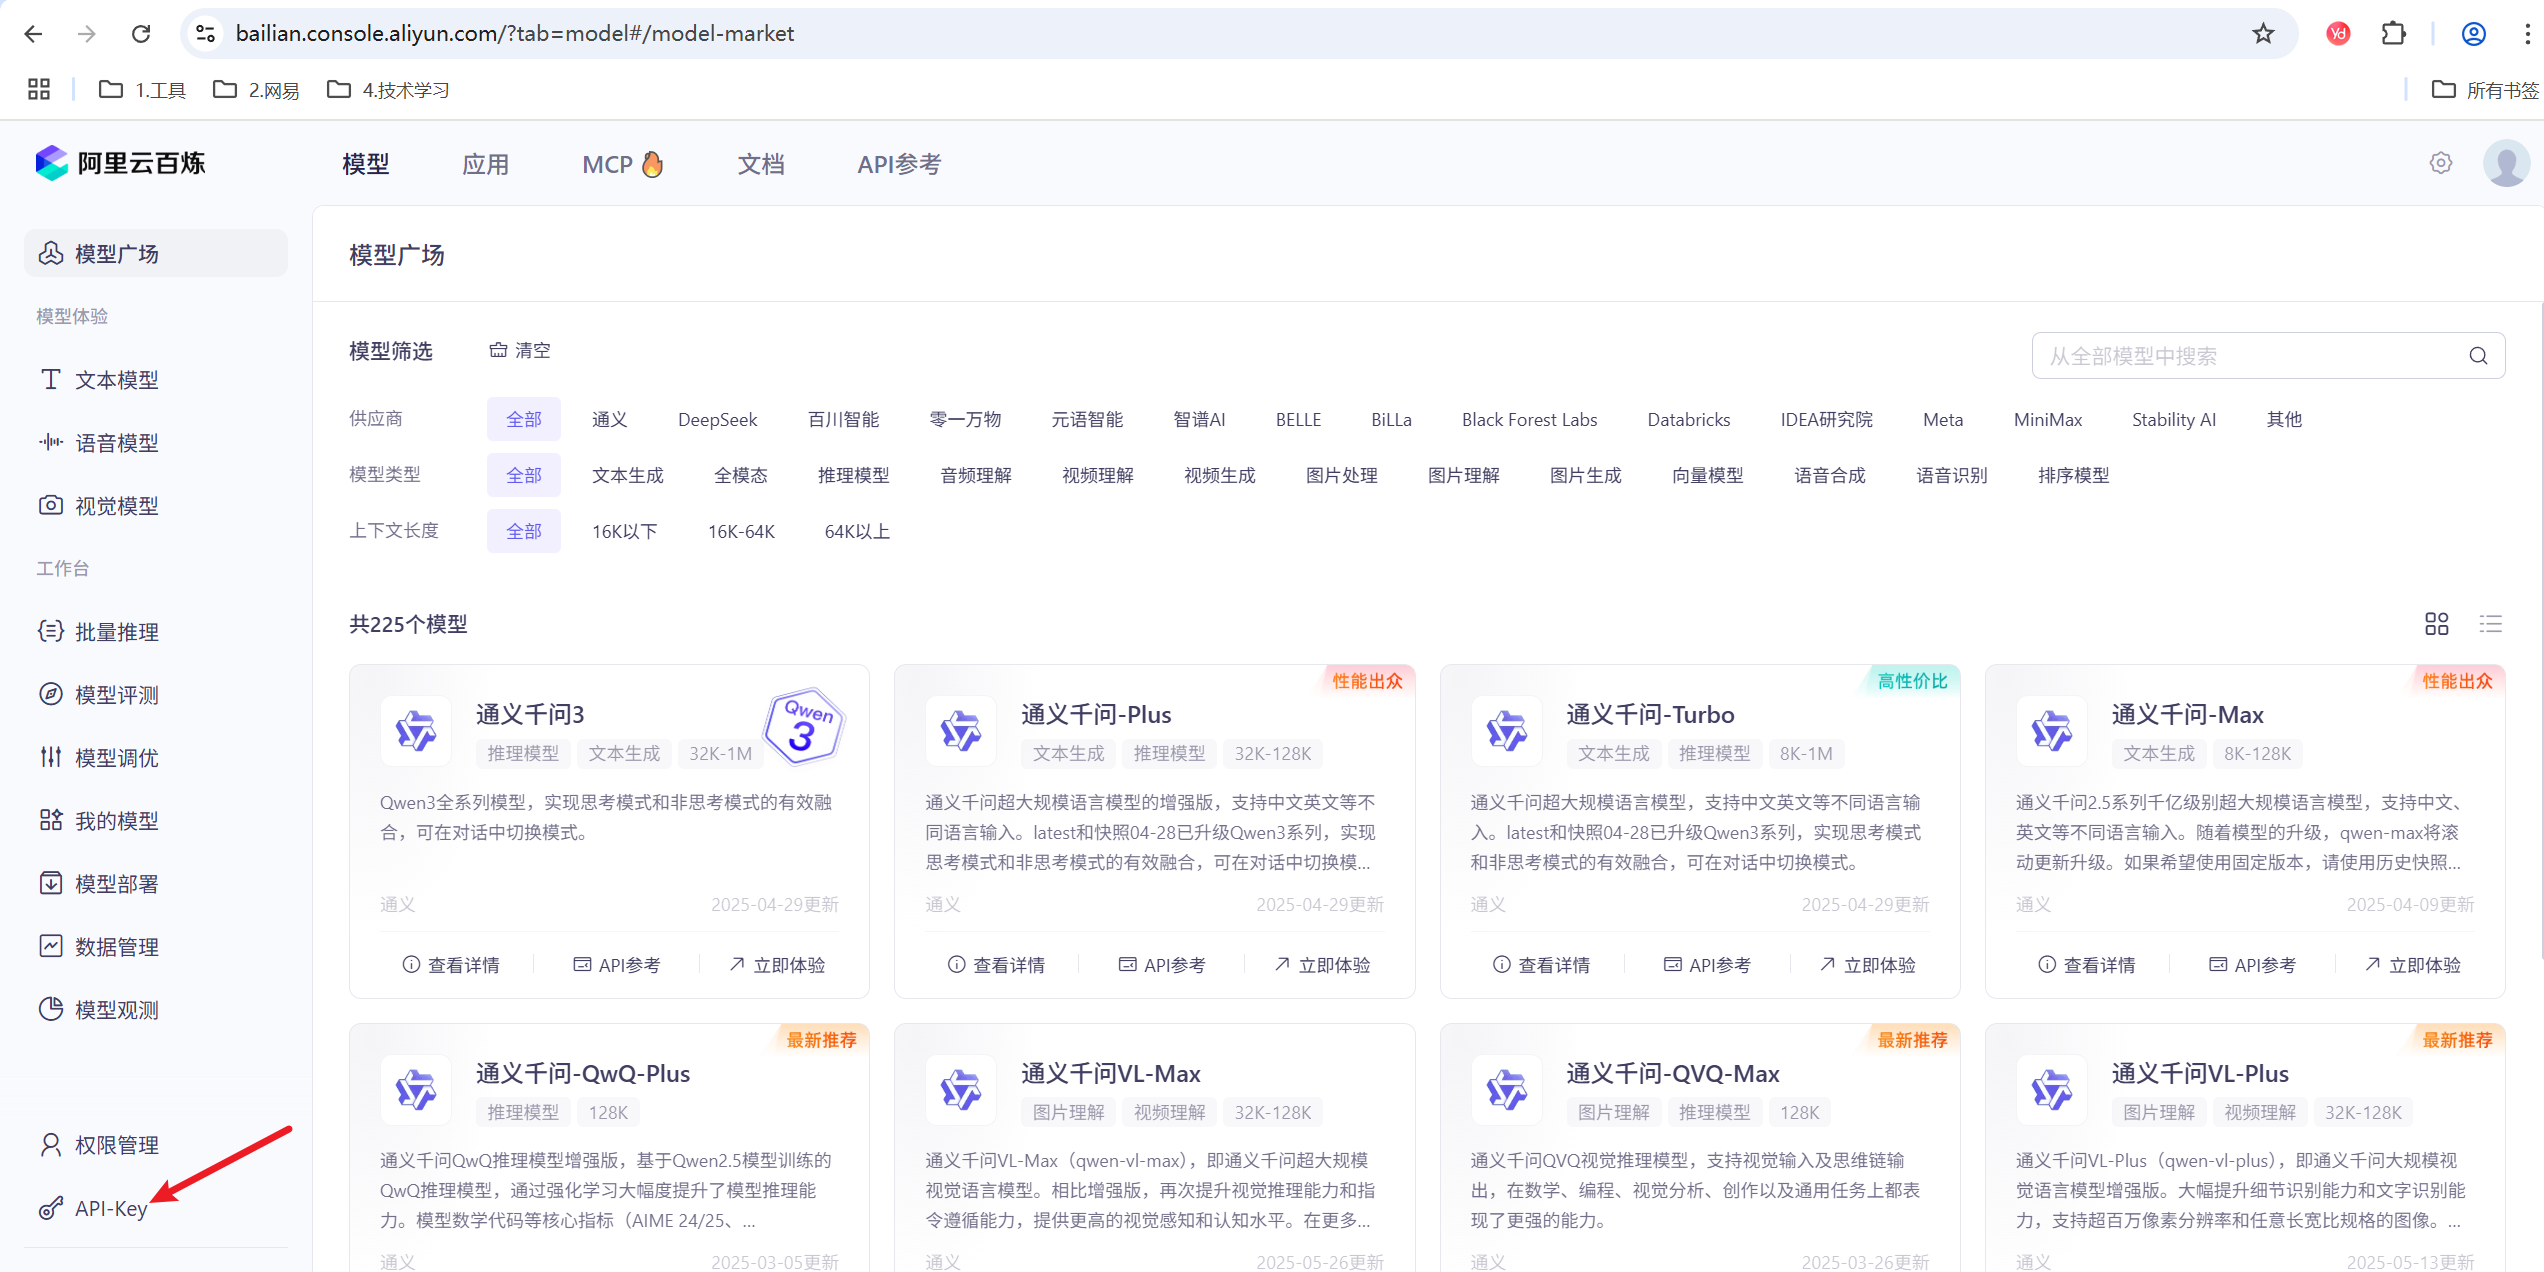Open the Chrome three-dot menu
The image size is (2544, 1272).
2527,34
